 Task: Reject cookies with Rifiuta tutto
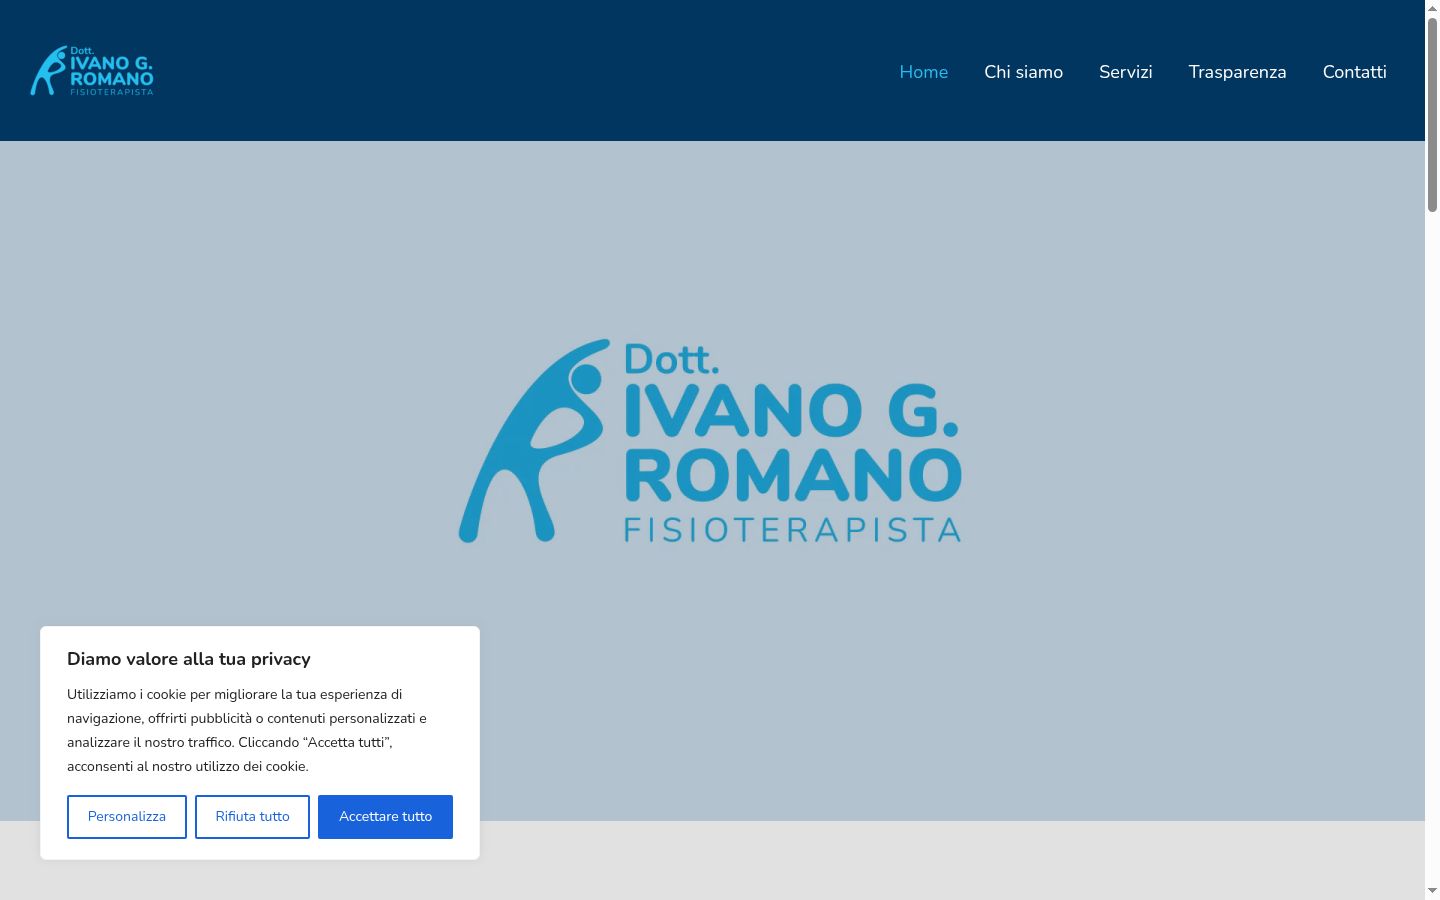[x=252, y=817]
